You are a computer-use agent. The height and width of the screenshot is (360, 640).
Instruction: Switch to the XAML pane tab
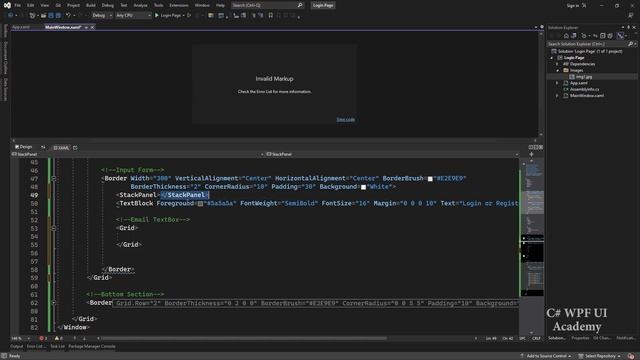coord(61,148)
